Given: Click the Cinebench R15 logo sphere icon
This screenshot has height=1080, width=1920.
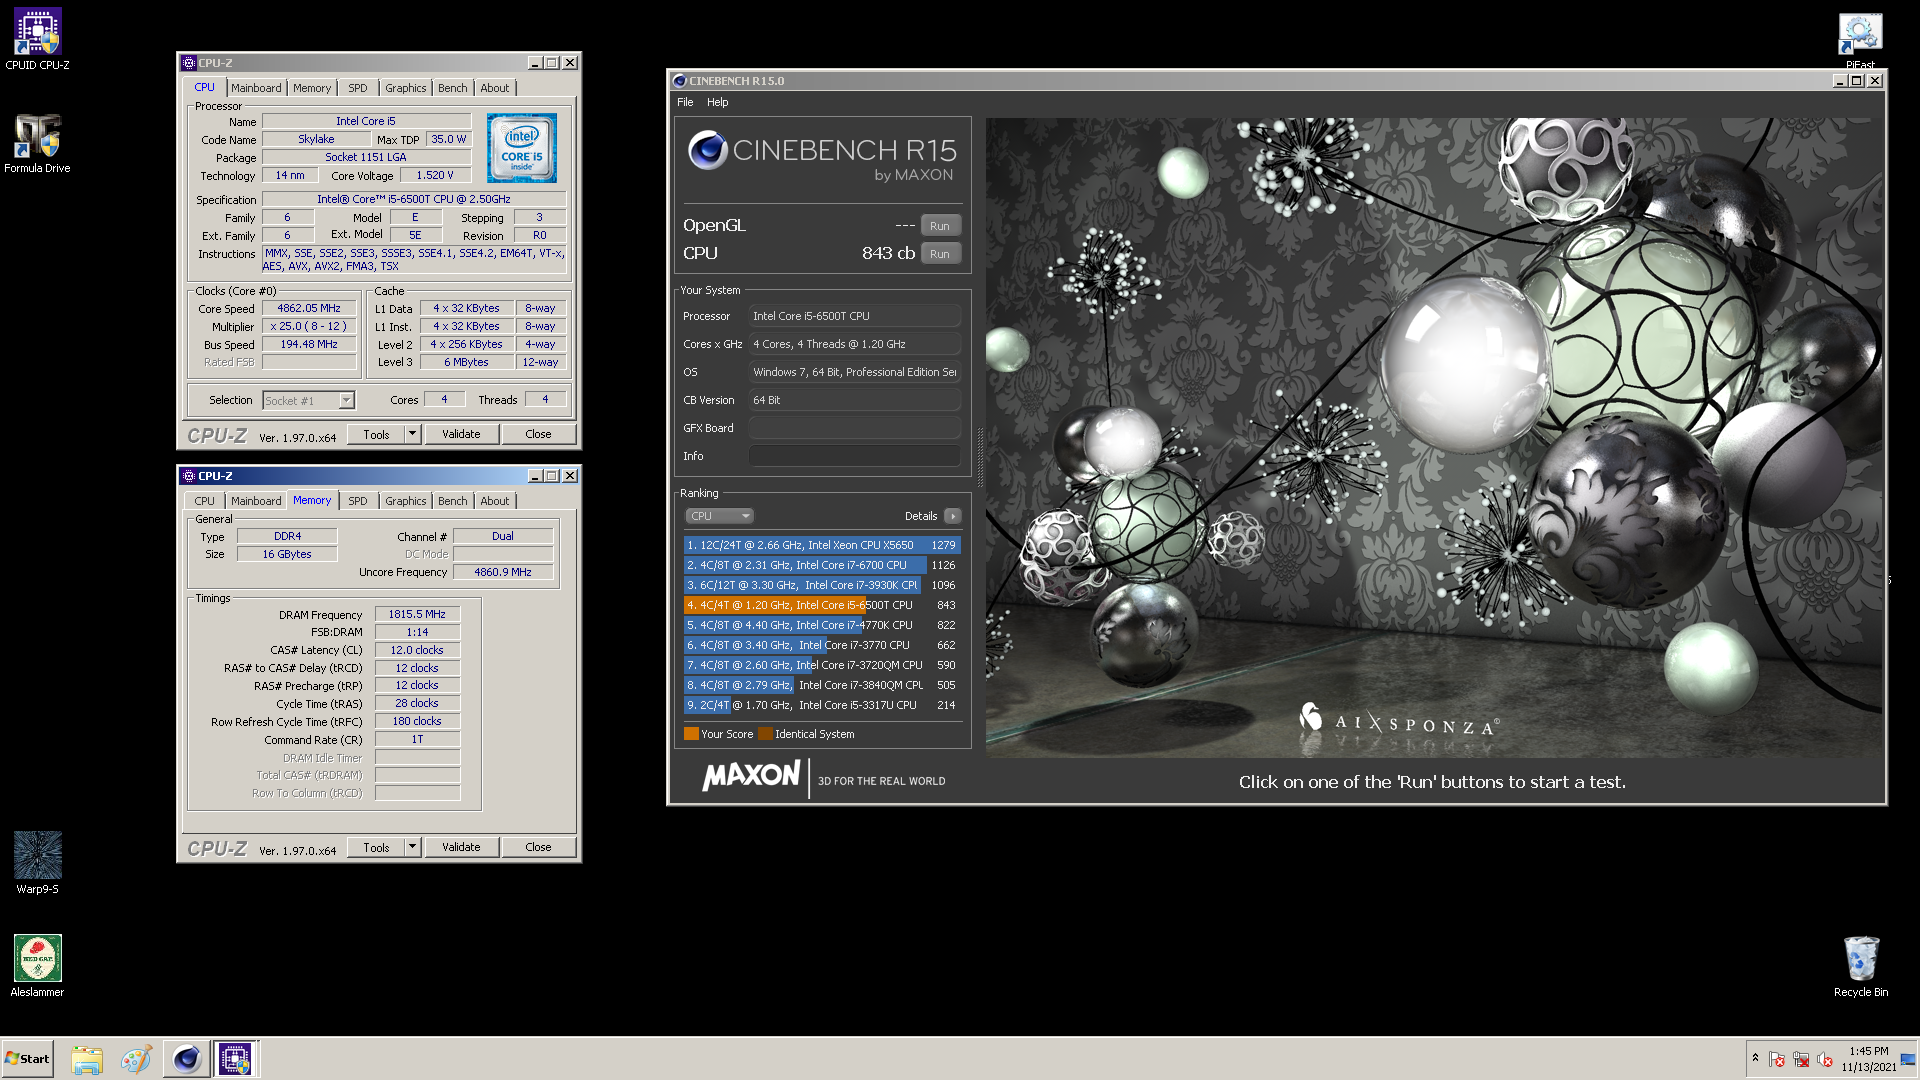Looking at the screenshot, I should [x=707, y=150].
